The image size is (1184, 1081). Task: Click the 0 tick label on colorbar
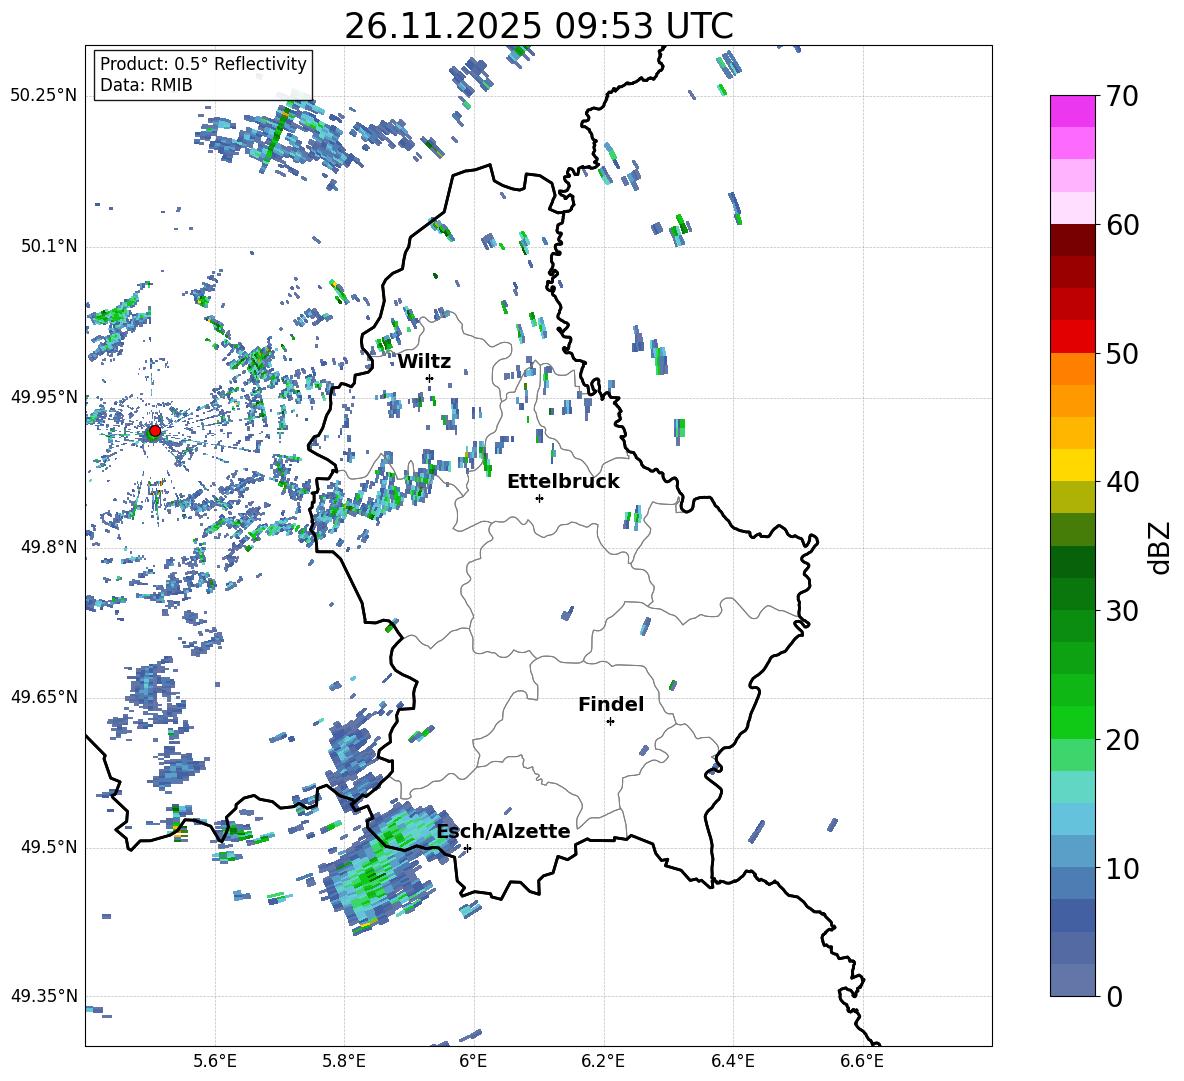point(1114,996)
